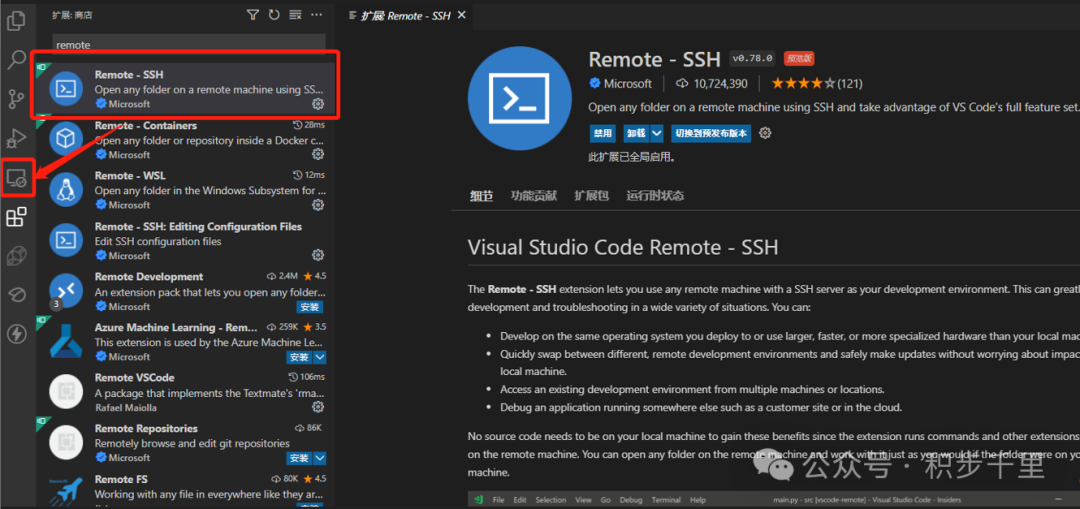Click the Remote - WSL penguin icon
Viewport: 1080px width, 509px height.
[66, 190]
